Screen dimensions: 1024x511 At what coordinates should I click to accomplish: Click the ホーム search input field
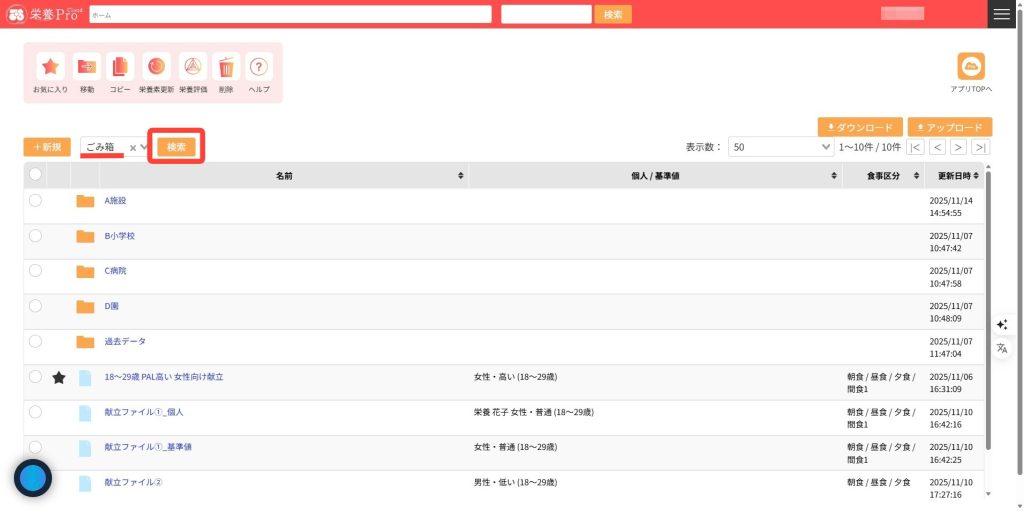click(290, 15)
